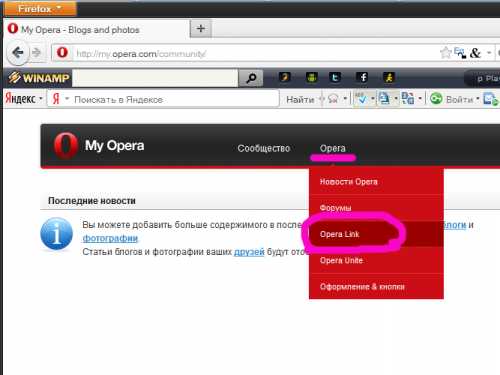Click the Найти search button
The height and width of the screenshot is (375, 500).
[x=300, y=99]
